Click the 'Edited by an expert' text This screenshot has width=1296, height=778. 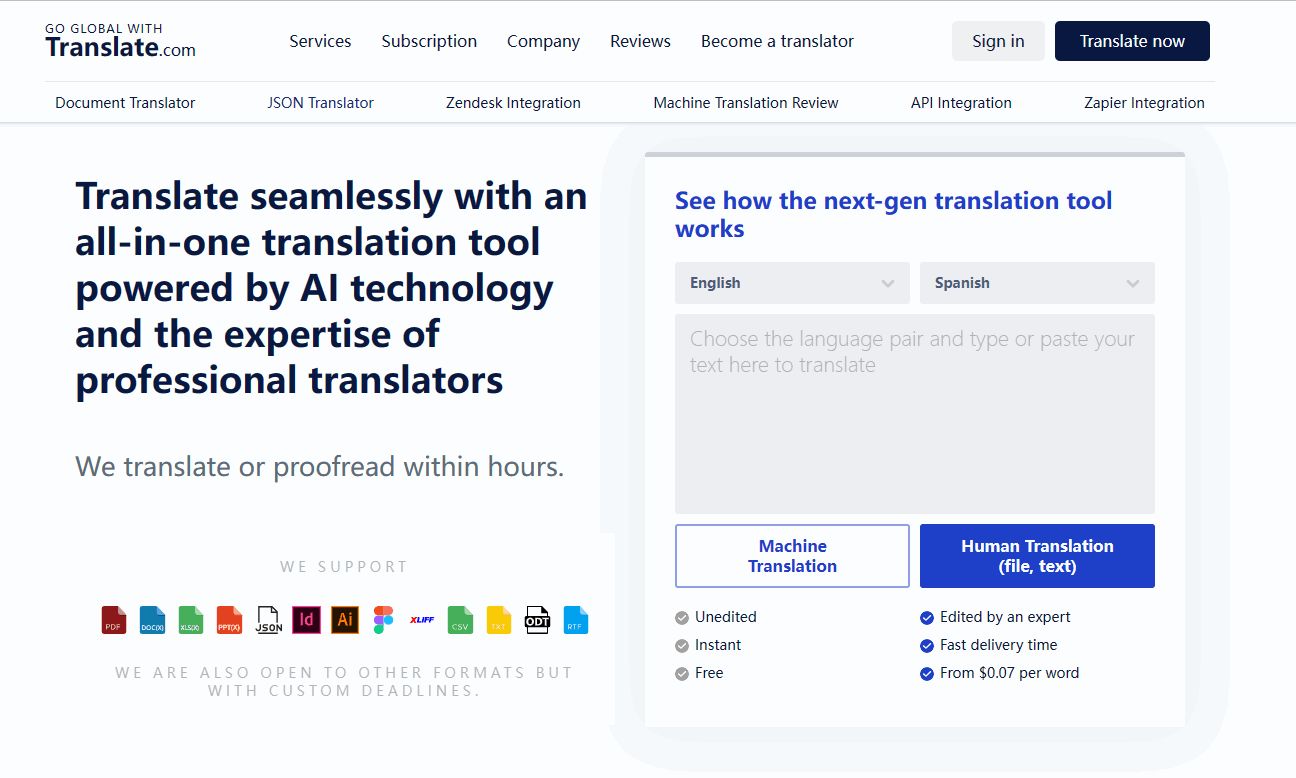(x=1005, y=617)
